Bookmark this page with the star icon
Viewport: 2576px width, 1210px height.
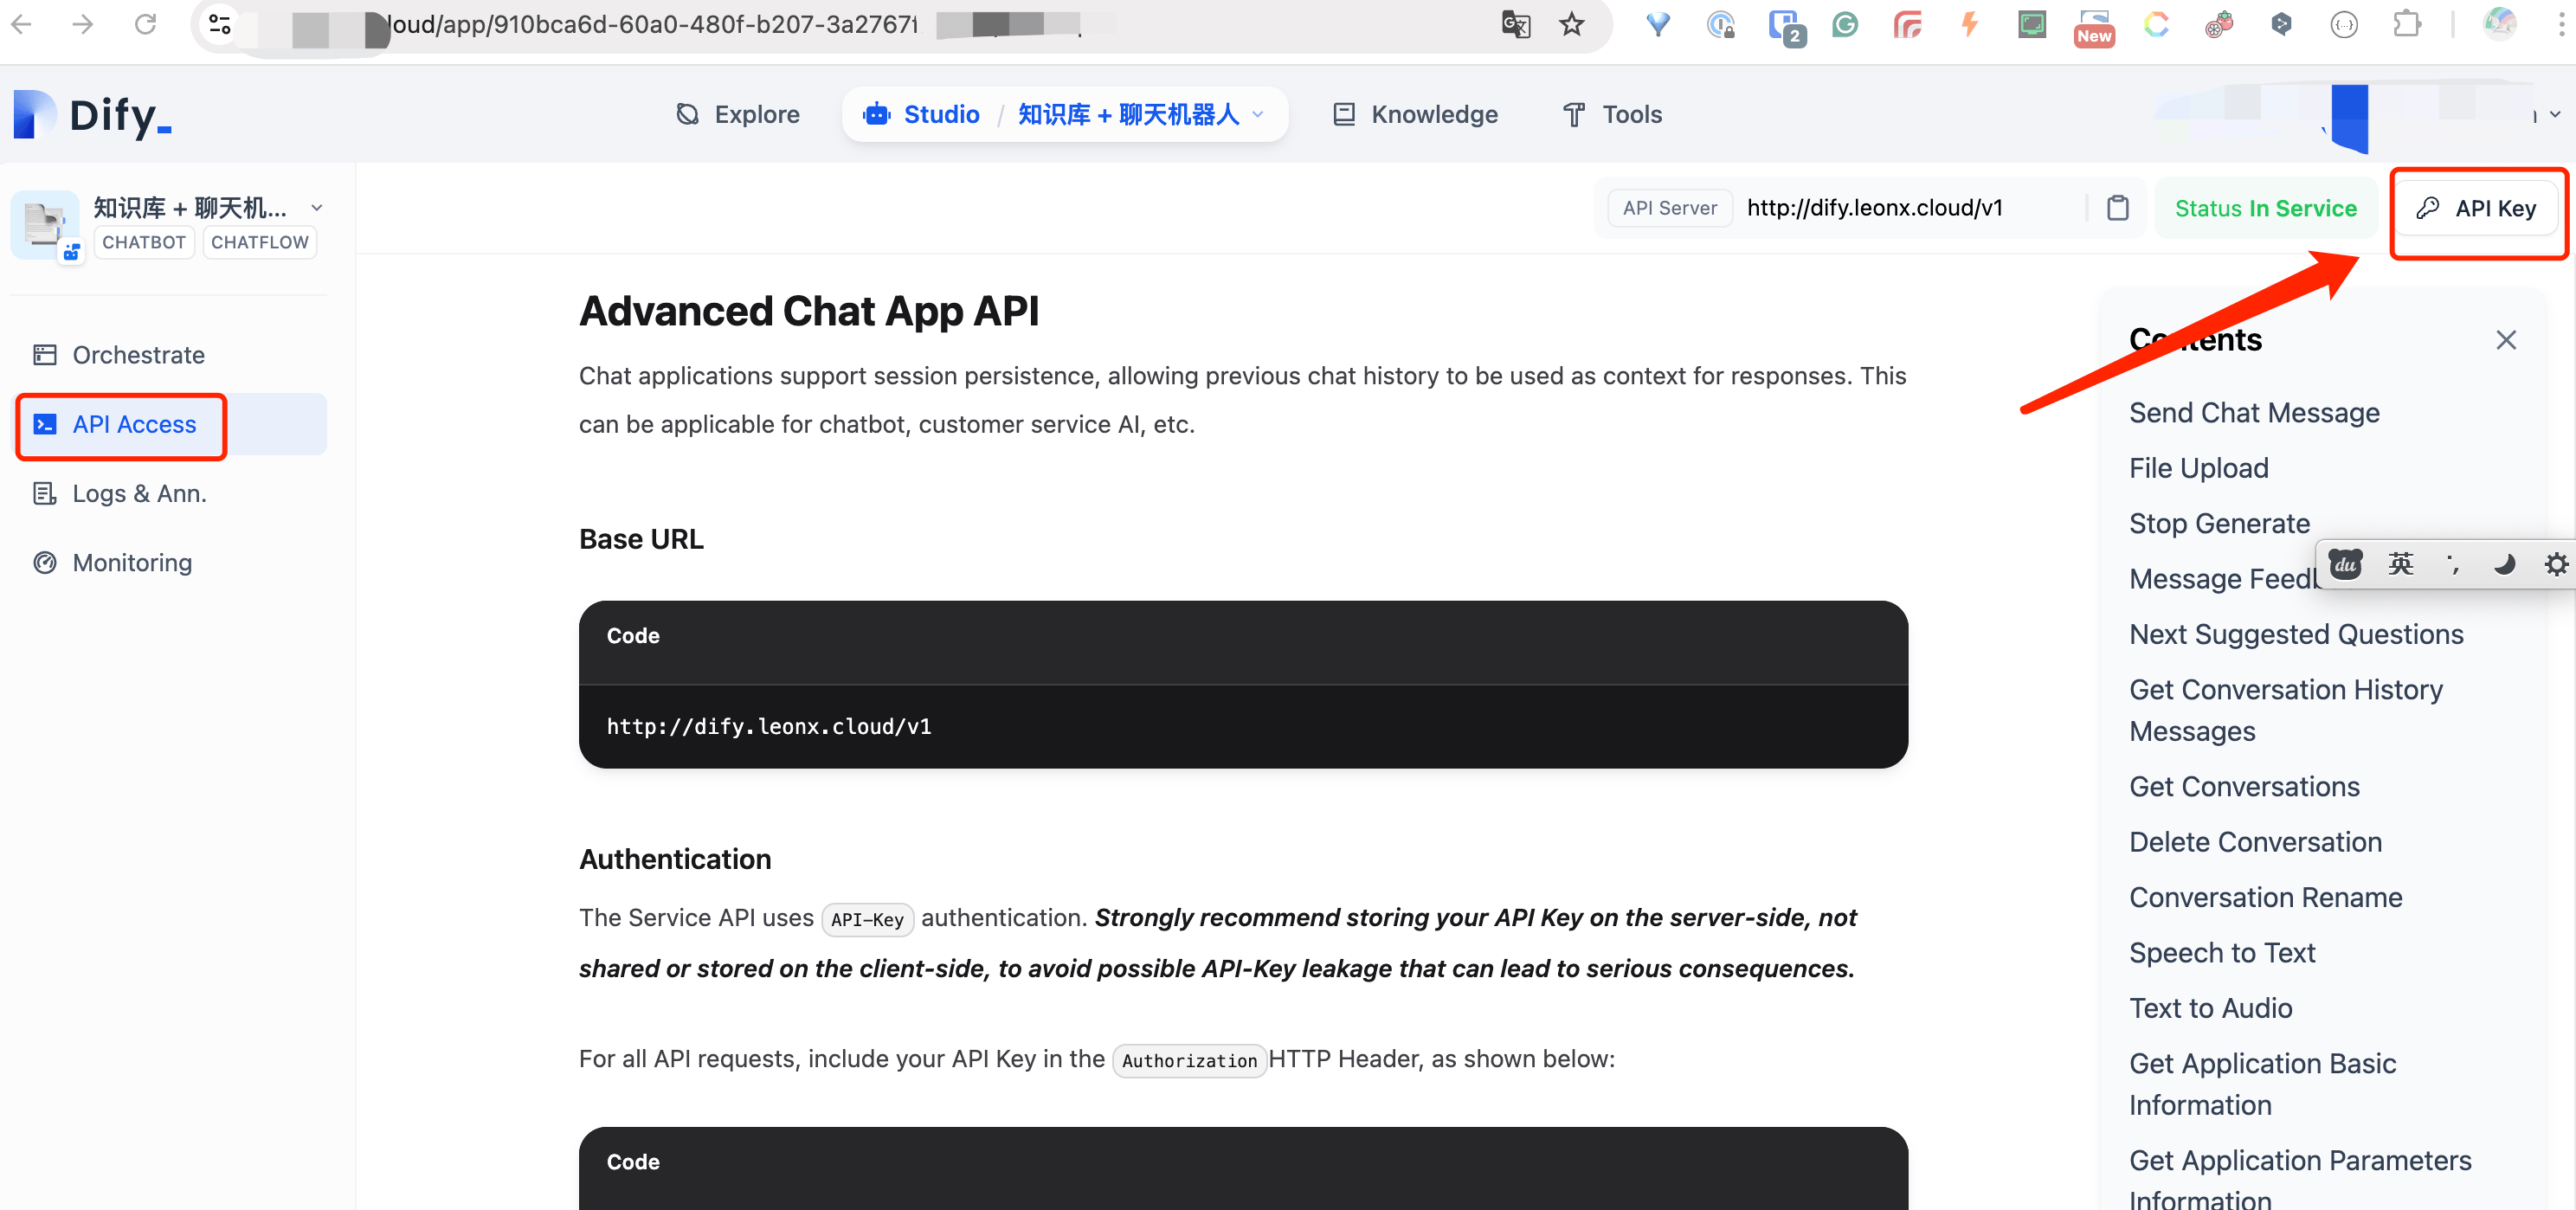coord(1572,25)
